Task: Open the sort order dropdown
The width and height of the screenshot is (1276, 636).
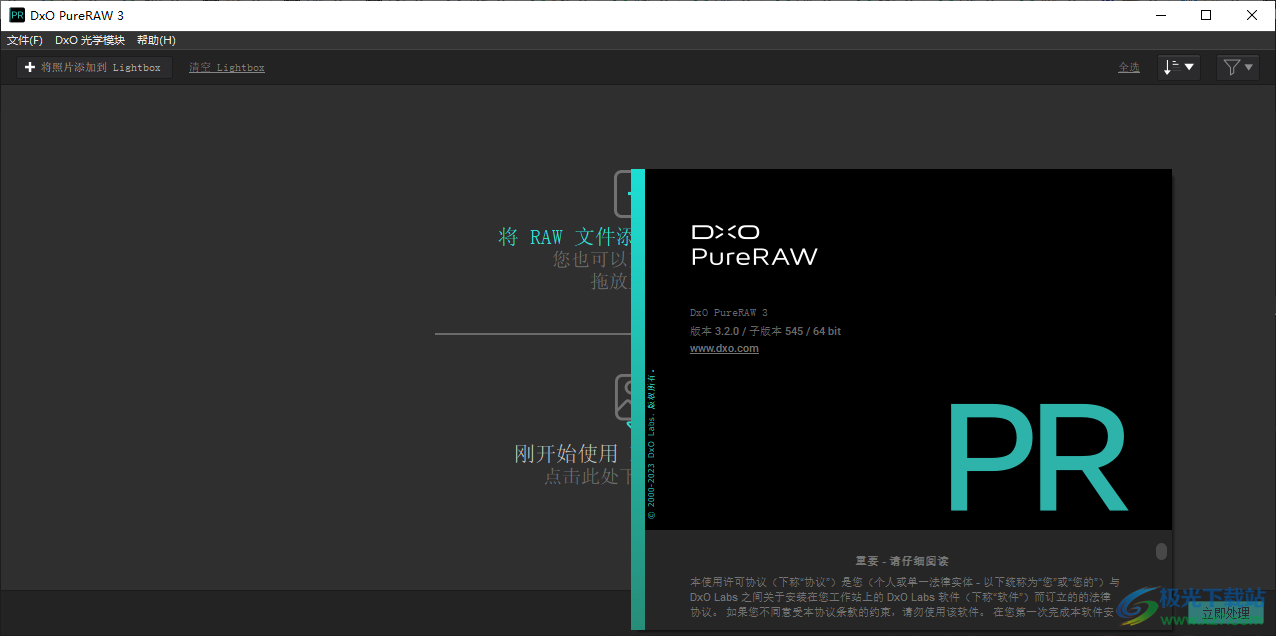Action: tap(1179, 67)
